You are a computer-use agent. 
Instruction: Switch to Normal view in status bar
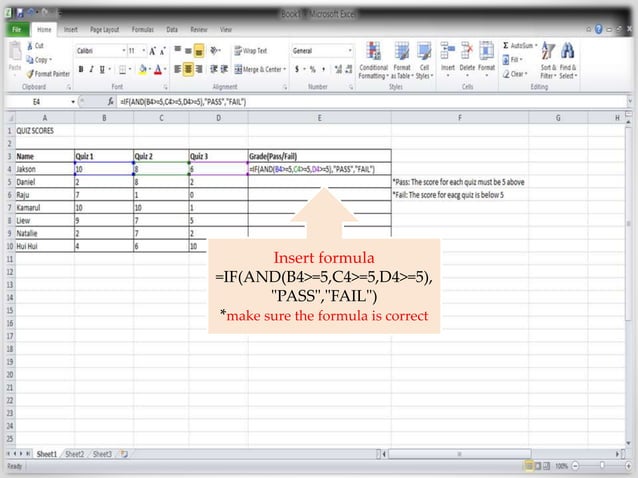tap(529, 466)
